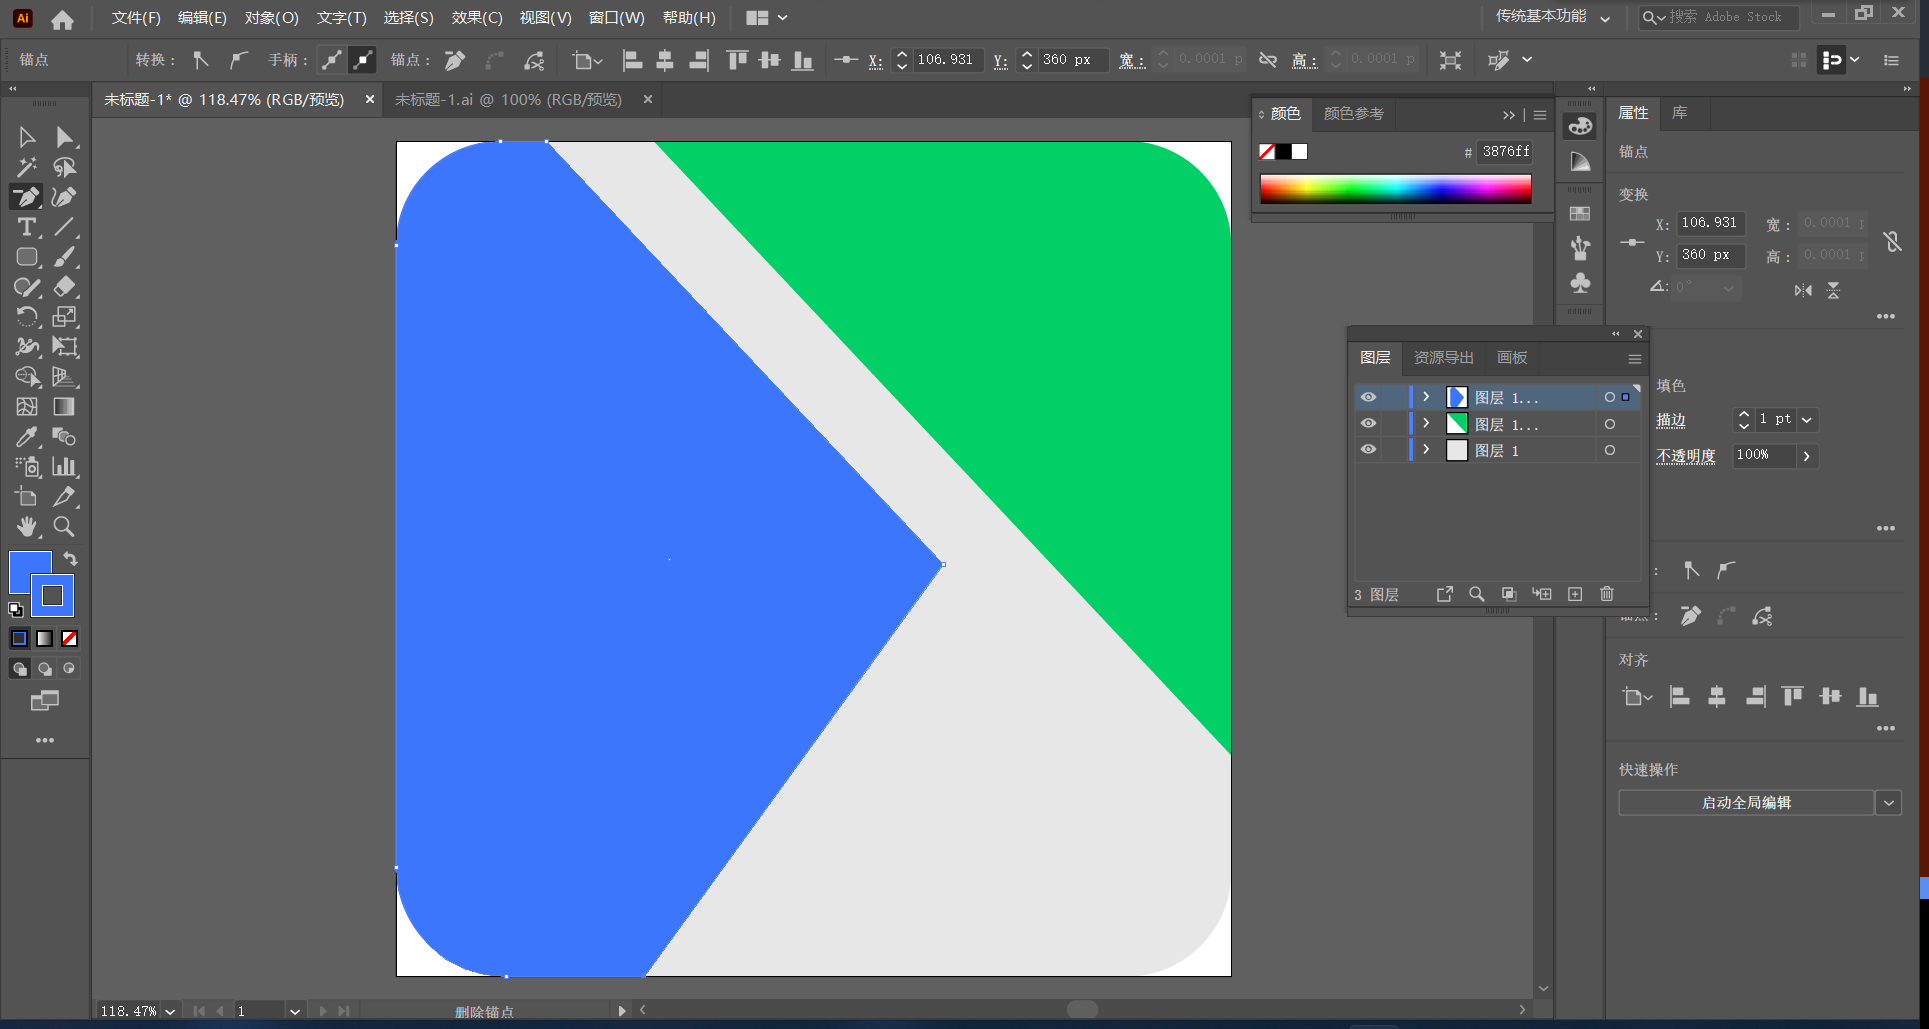Select the Line Segment tool
The image size is (1929, 1029).
pyautogui.click(x=64, y=227)
